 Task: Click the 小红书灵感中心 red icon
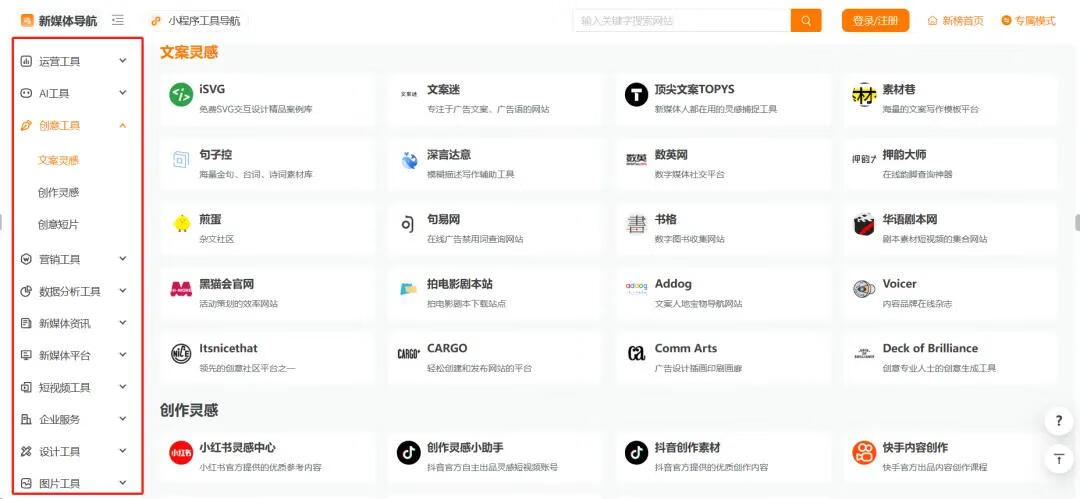pos(181,453)
